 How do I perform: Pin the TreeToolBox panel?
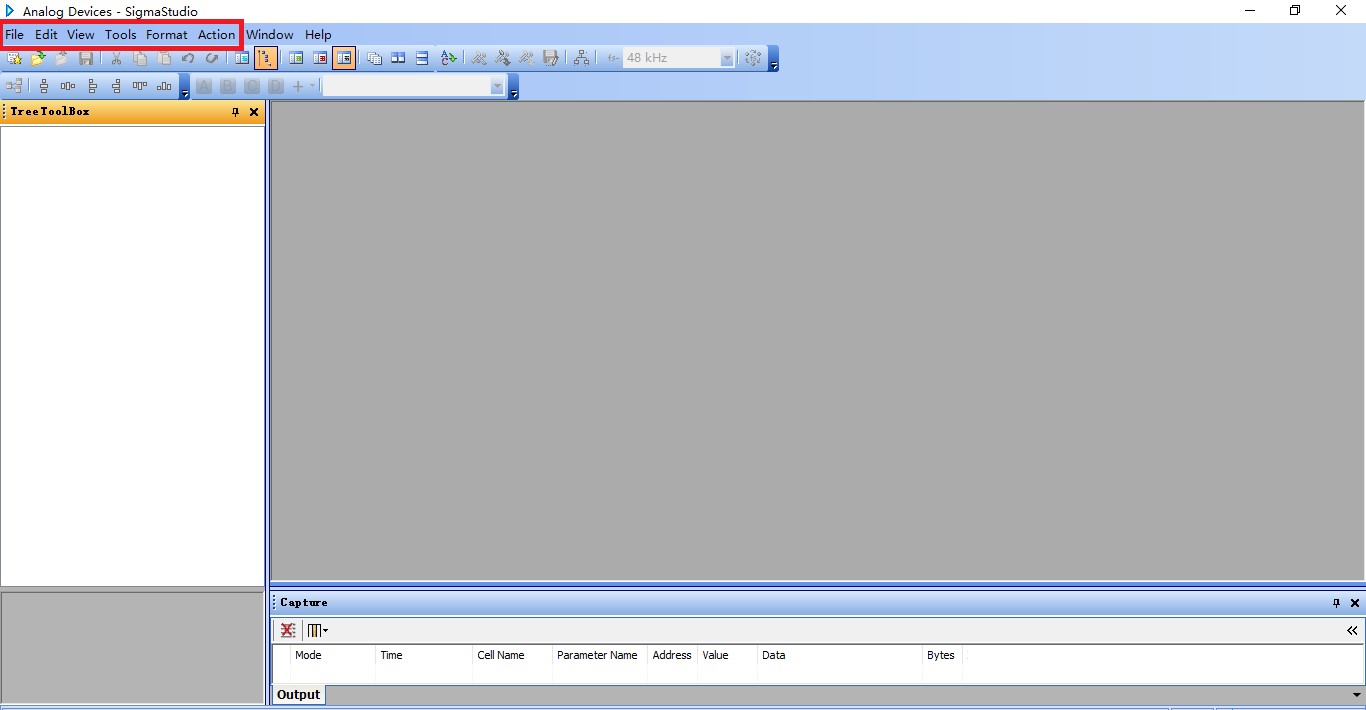(x=236, y=112)
